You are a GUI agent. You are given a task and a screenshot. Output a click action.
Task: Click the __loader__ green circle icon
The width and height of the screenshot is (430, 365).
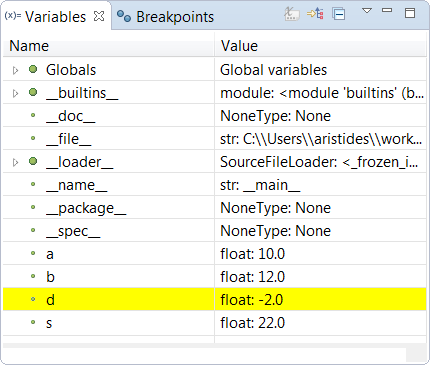[x=33, y=161]
